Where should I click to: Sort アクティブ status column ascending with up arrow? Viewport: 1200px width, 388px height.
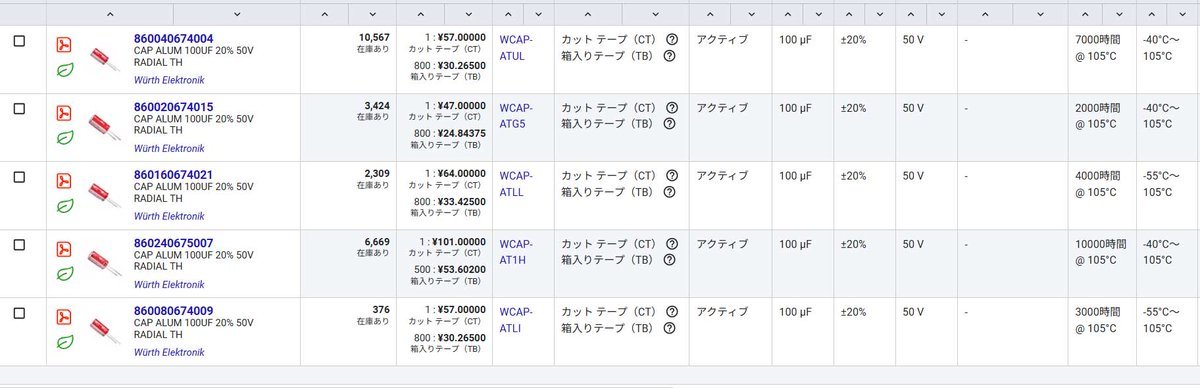(709, 15)
